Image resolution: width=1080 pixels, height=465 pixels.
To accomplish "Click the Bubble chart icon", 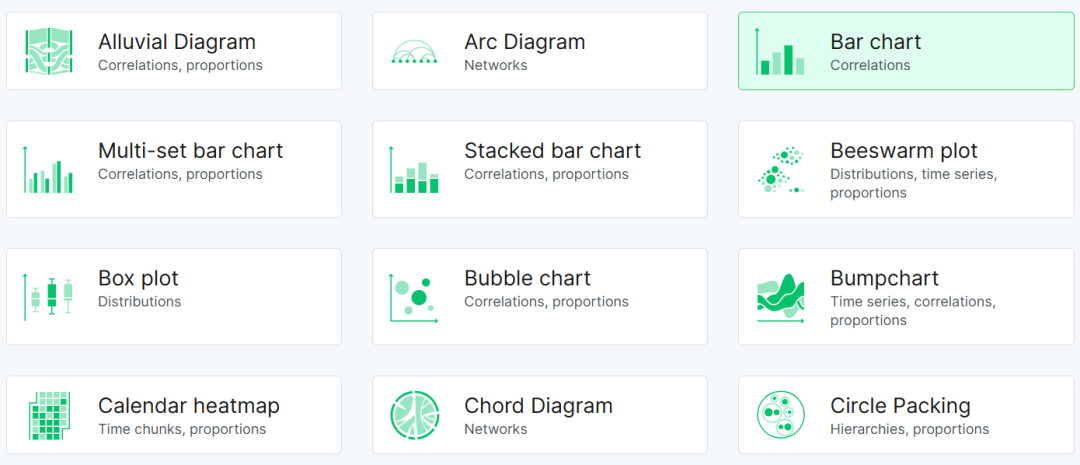I will 414,297.
